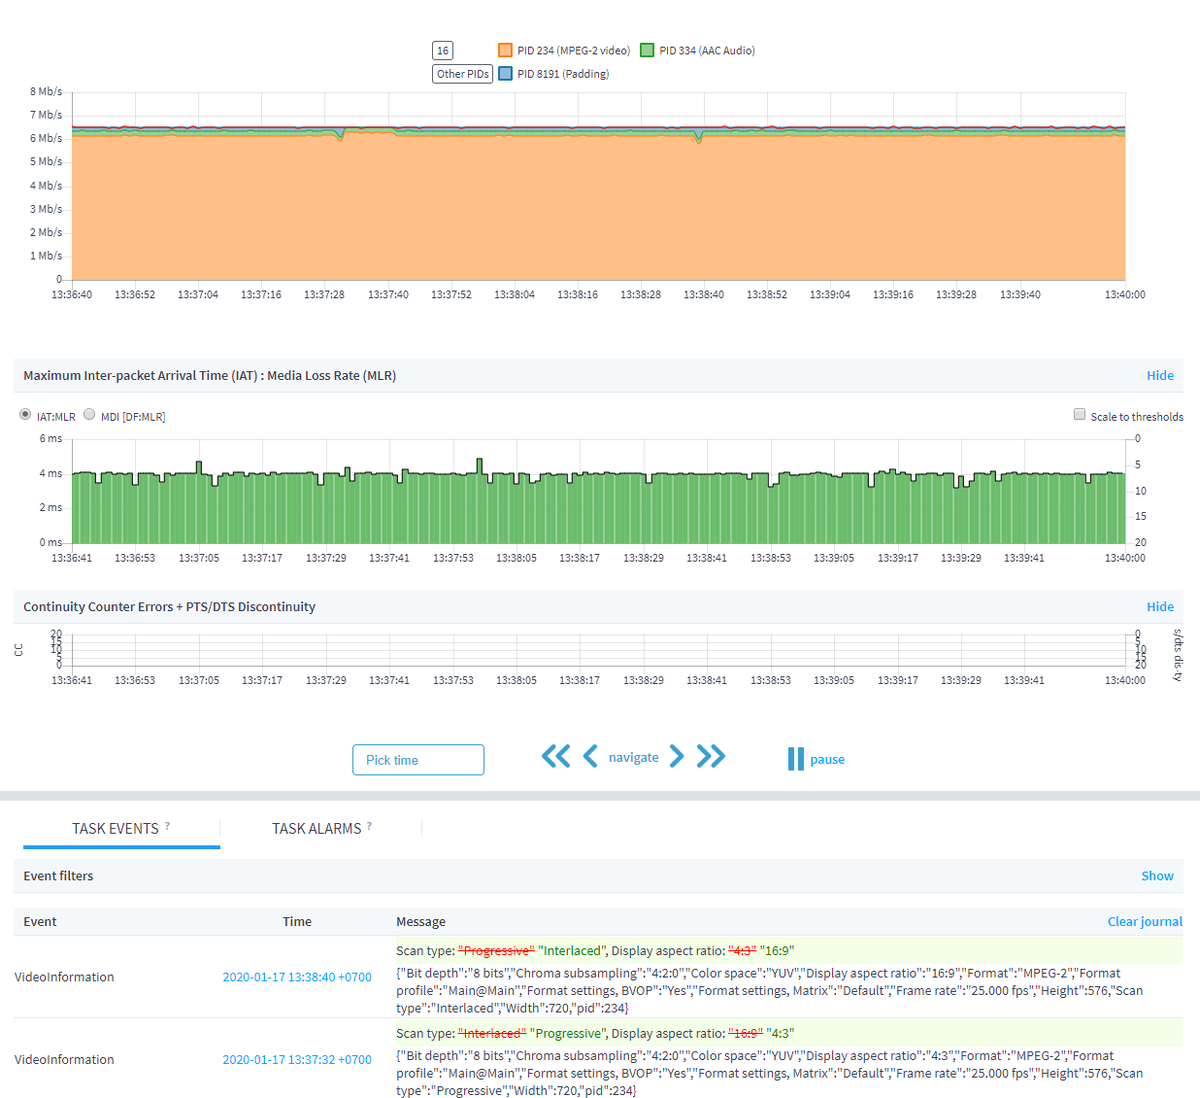This screenshot has height=1098, width=1200.
Task: Jump back with the double left arrow
Action: (556, 756)
